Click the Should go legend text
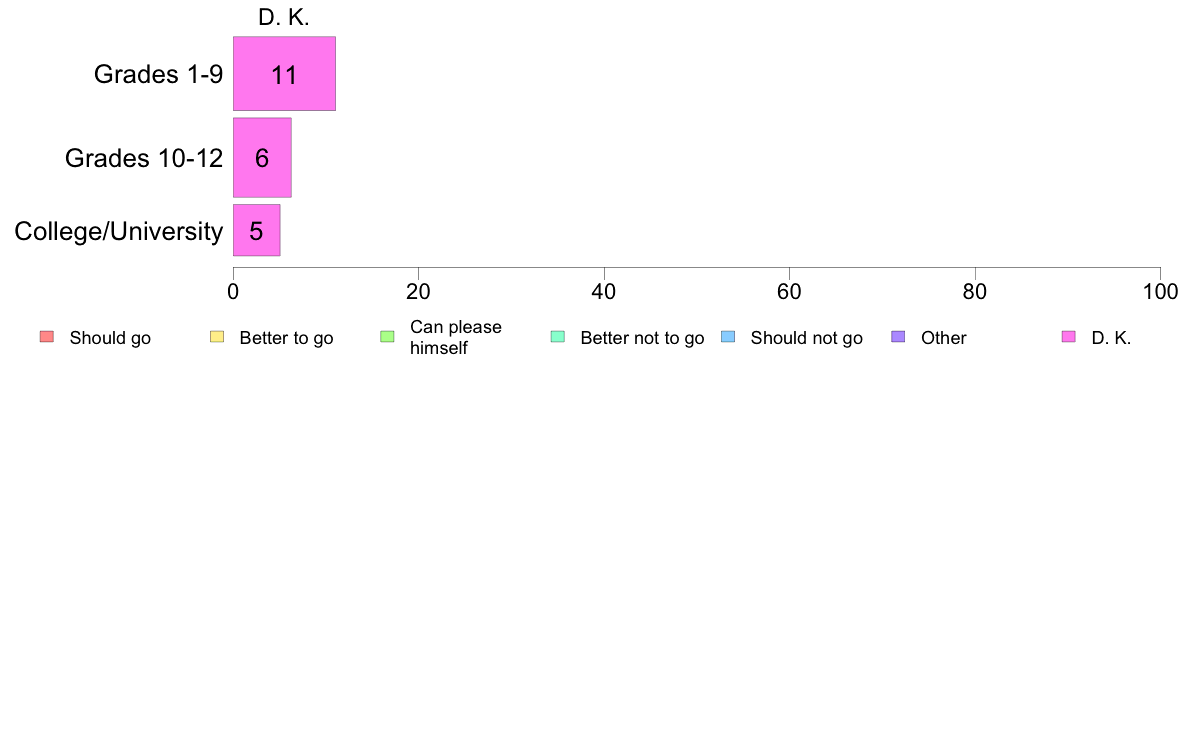Screen dimensions: 1188x736 coord(110,338)
